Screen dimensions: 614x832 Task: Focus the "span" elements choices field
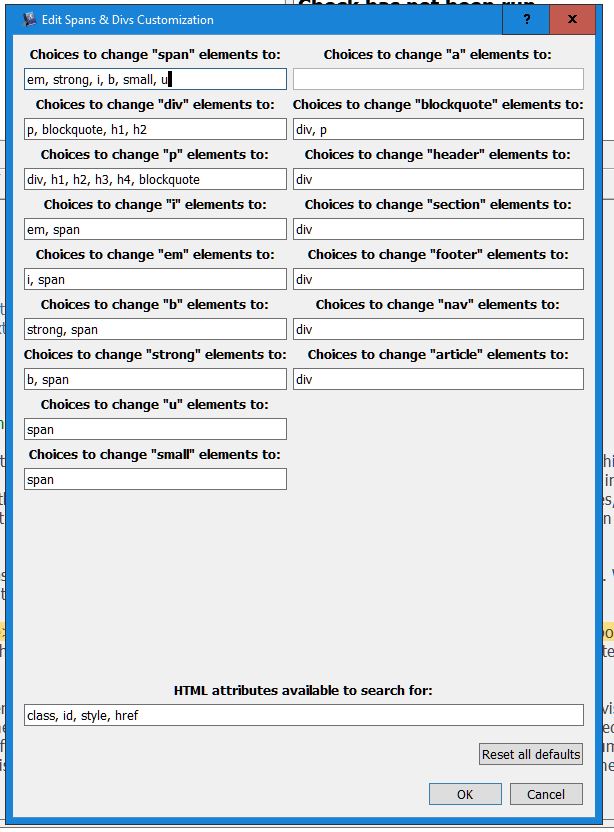click(155, 79)
